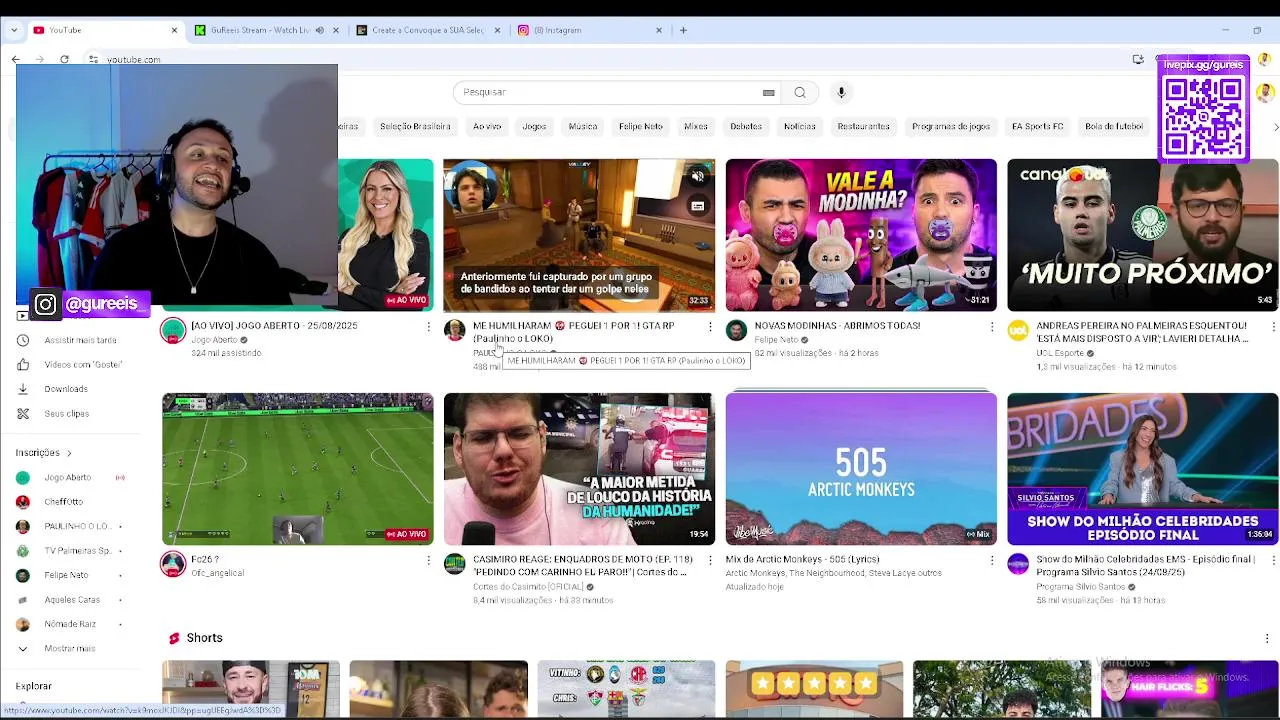The width and height of the screenshot is (1280, 720).
Task: Open the YouTube account avatar
Action: (1265, 93)
